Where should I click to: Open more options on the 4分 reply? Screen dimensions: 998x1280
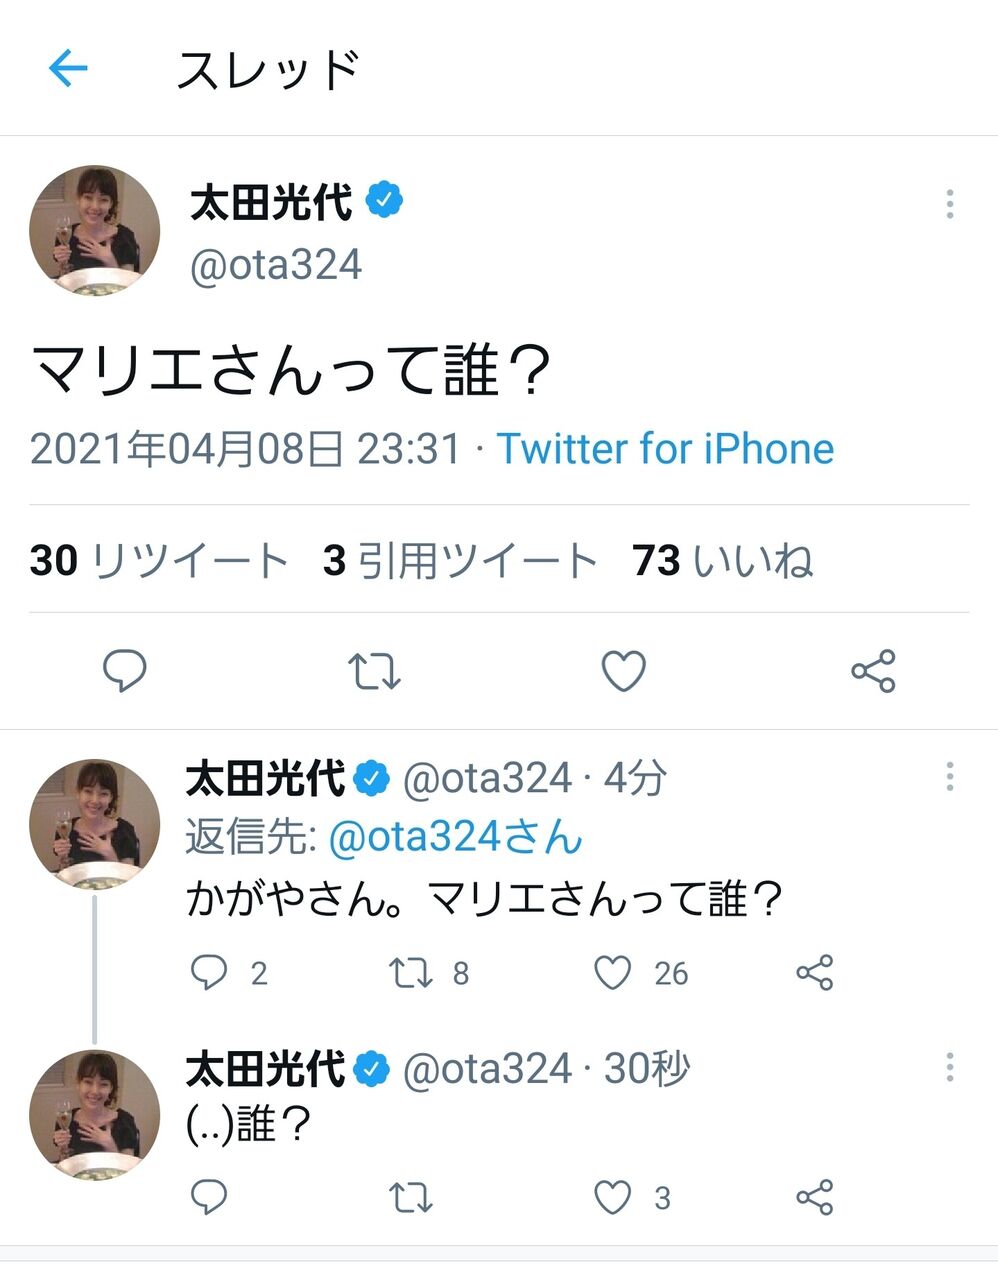pyautogui.click(x=949, y=777)
